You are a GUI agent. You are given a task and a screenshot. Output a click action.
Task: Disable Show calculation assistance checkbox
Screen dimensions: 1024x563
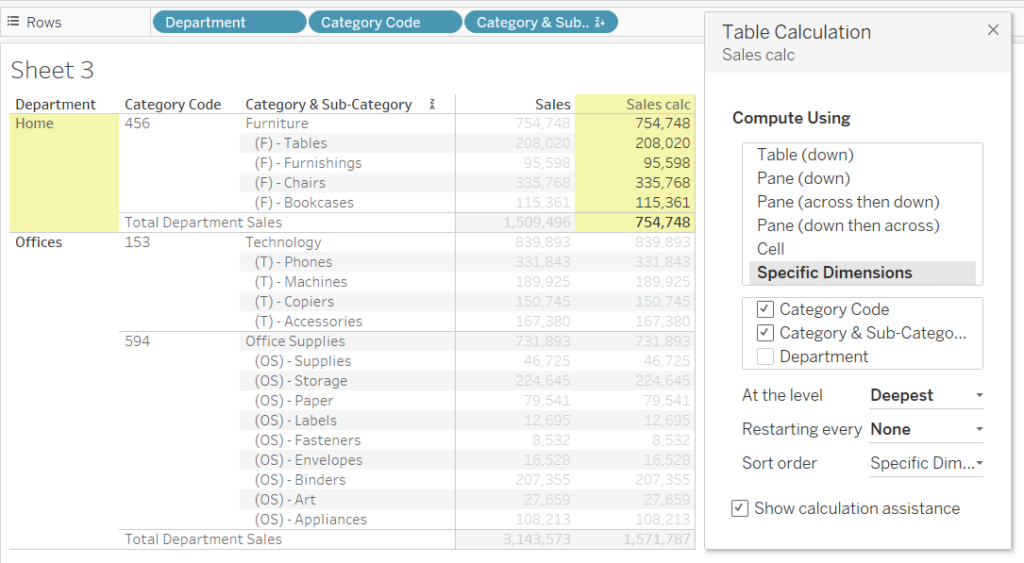click(740, 508)
